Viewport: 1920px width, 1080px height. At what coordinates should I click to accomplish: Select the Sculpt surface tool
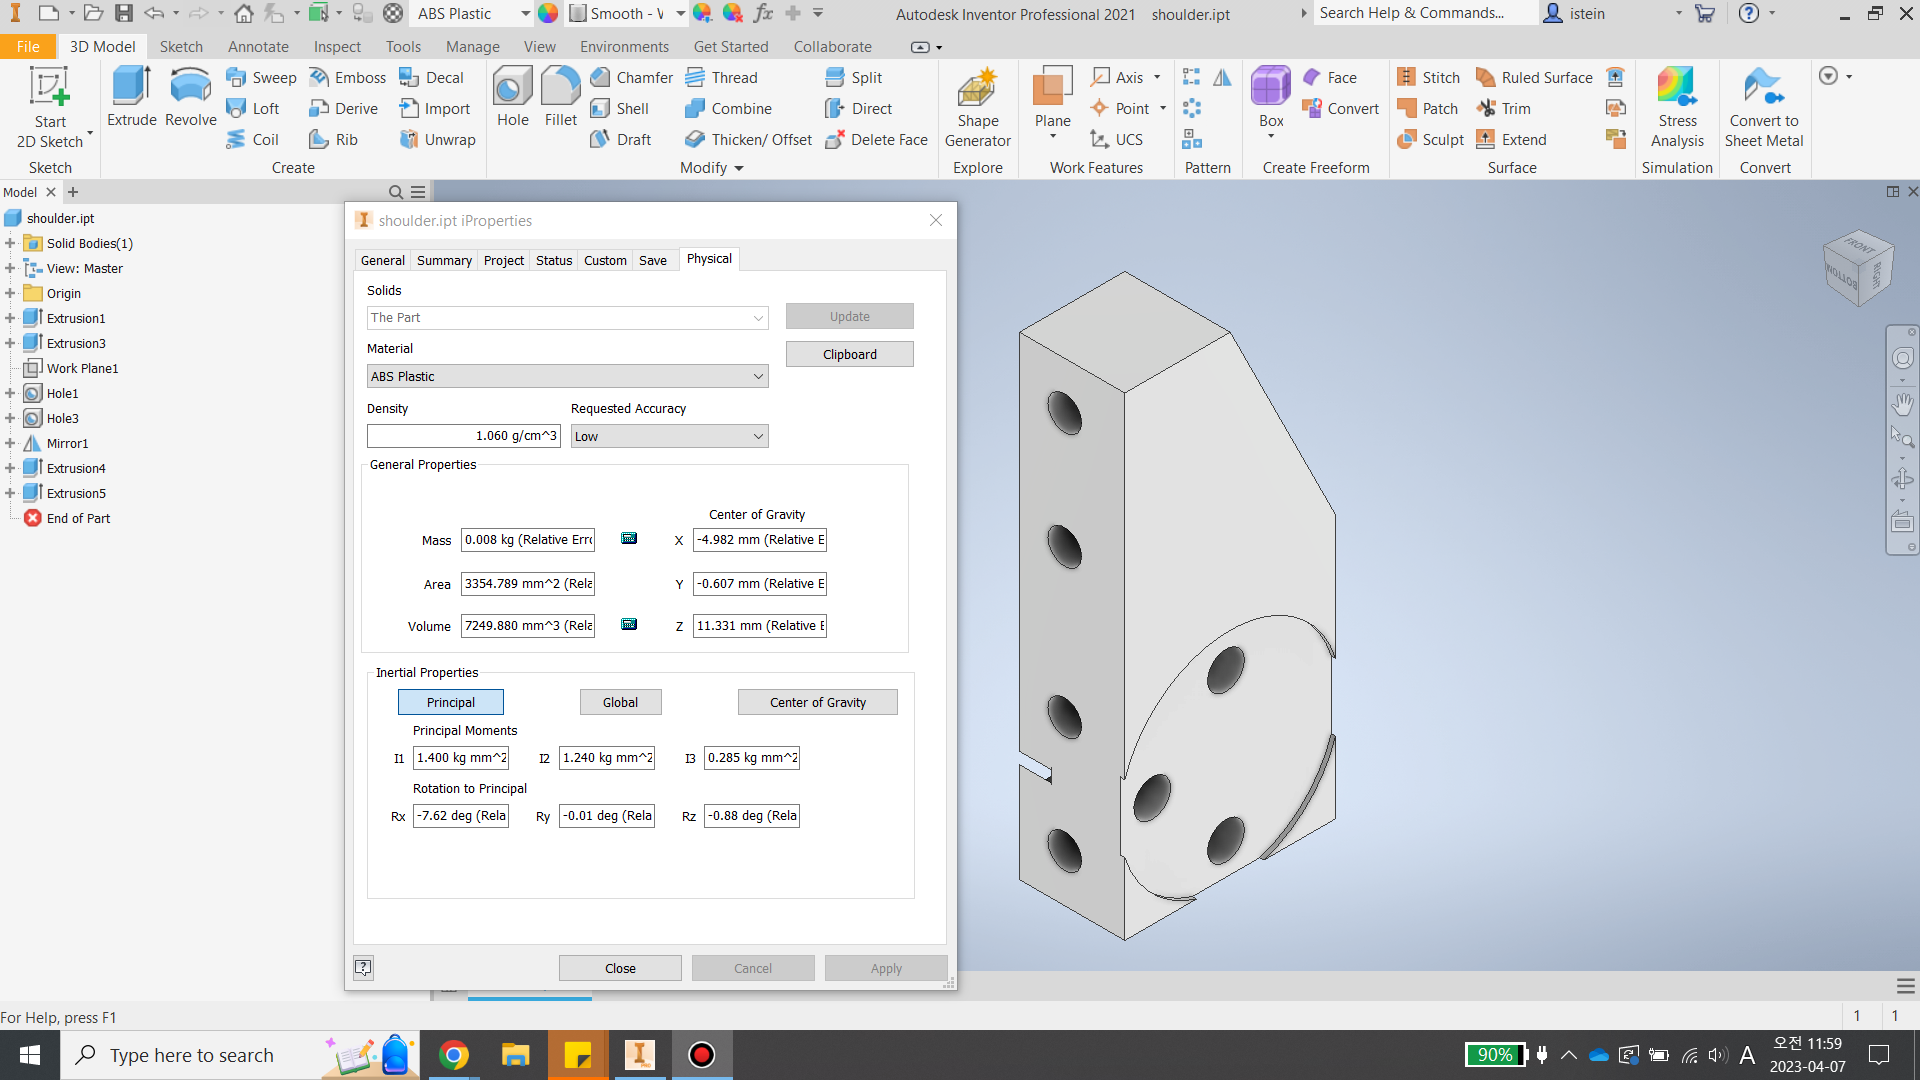click(x=1430, y=139)
